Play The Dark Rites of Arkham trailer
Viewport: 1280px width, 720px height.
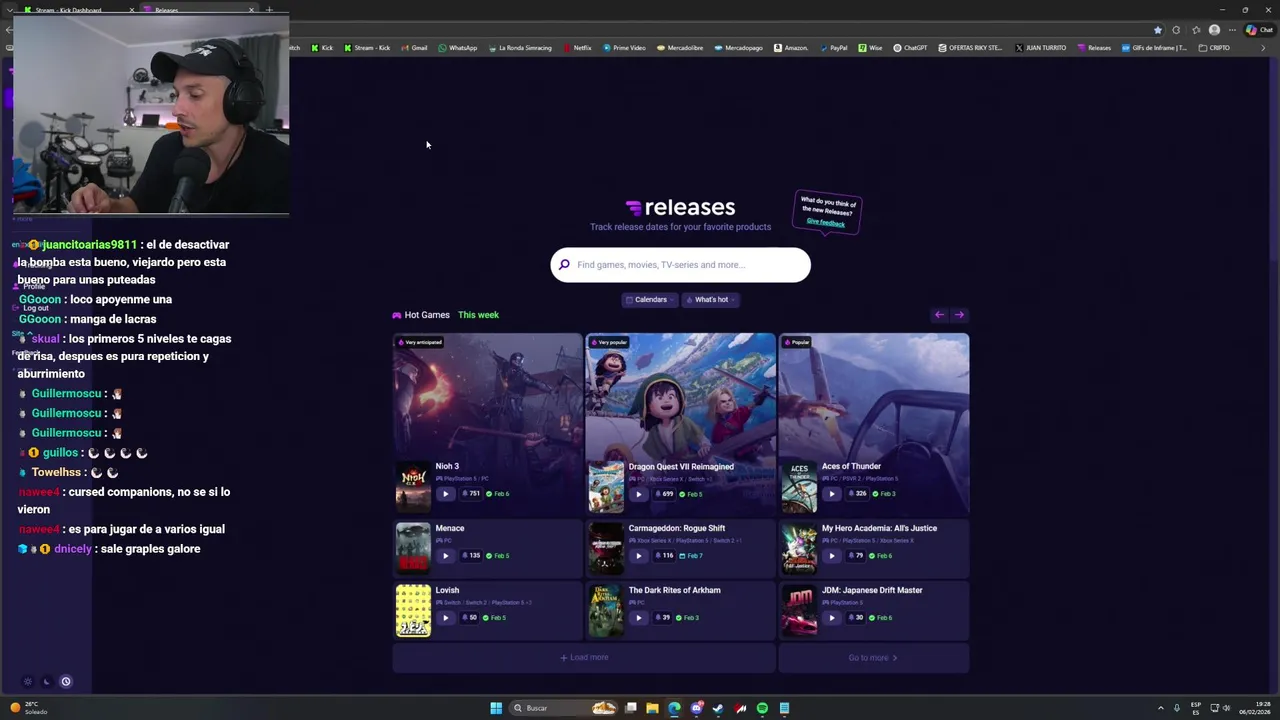[x=638, y=618]
